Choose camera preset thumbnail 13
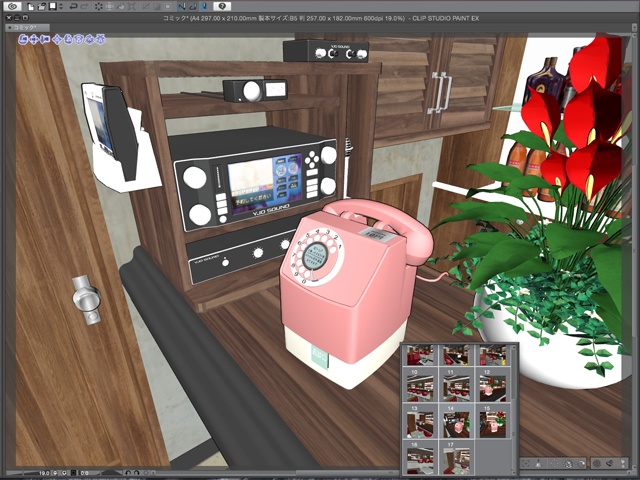640x480 pixels. tap(420, 422)
